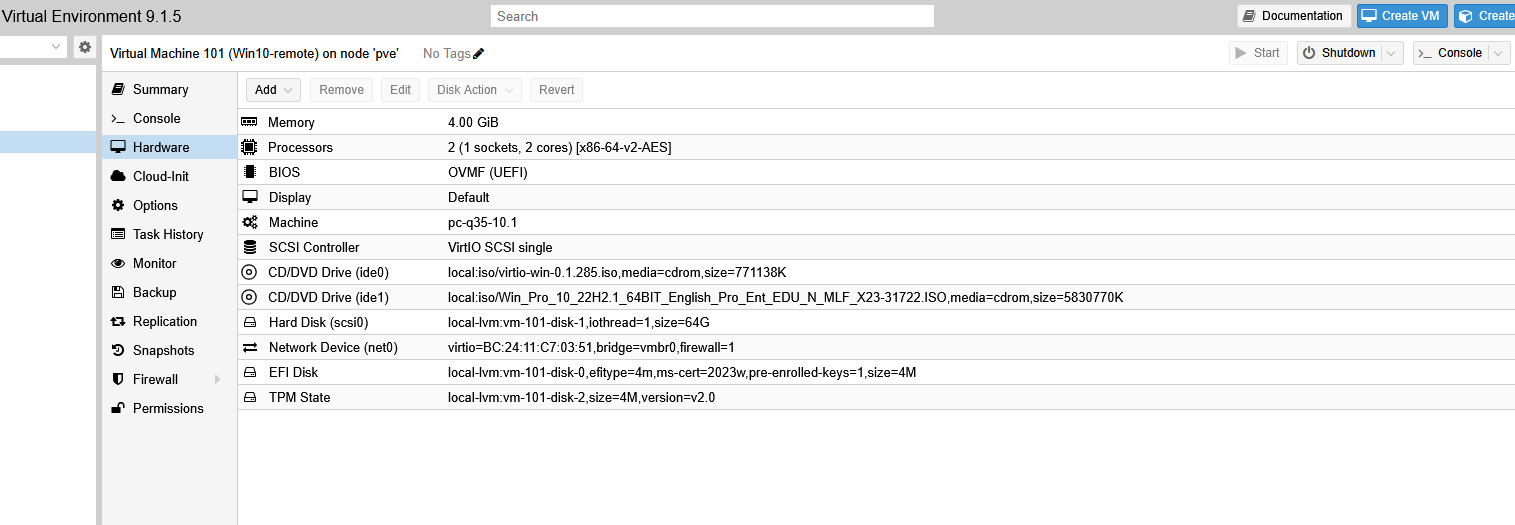Expand the Shutdown options arrow

coord(1392,53)
